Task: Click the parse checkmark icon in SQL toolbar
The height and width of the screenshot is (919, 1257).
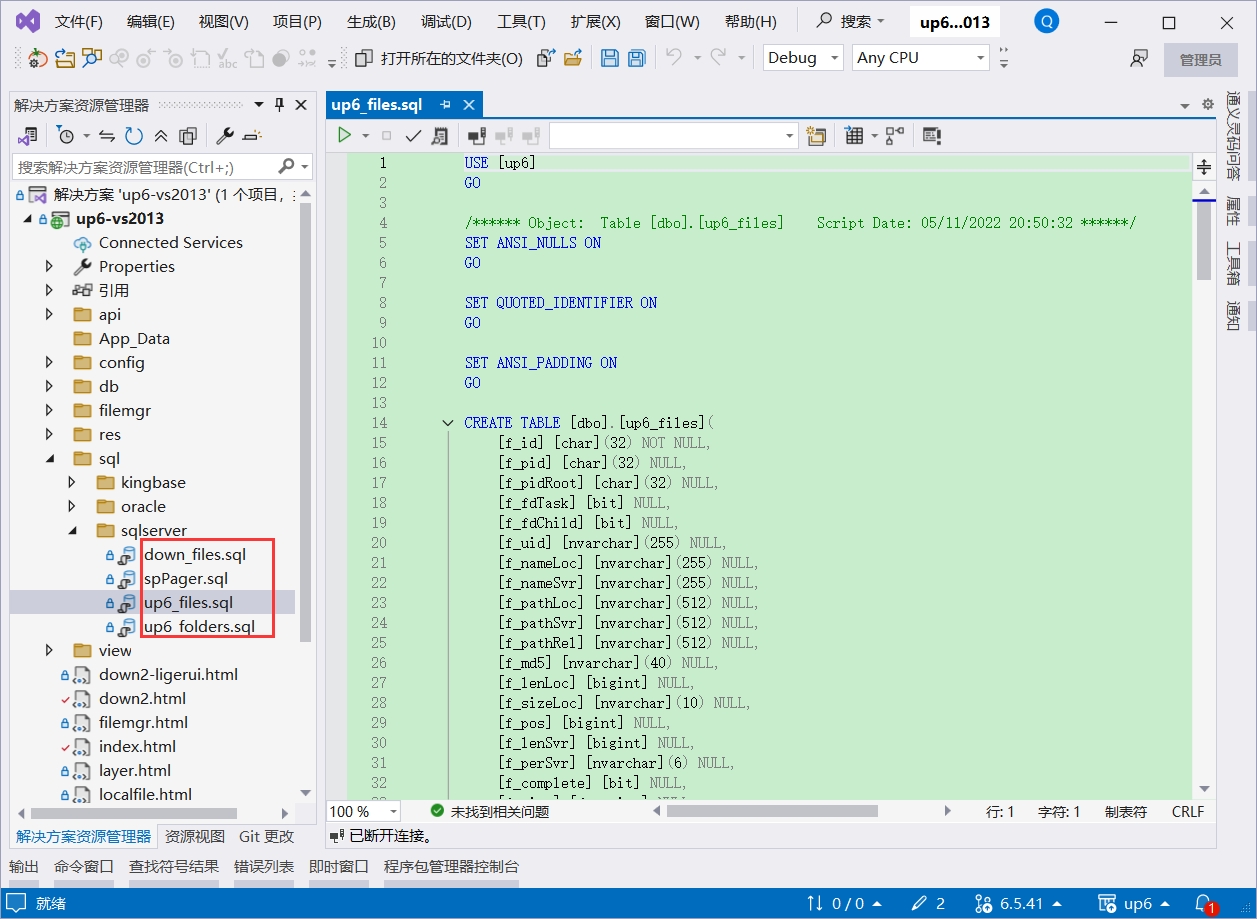Action: click(412, 135)
